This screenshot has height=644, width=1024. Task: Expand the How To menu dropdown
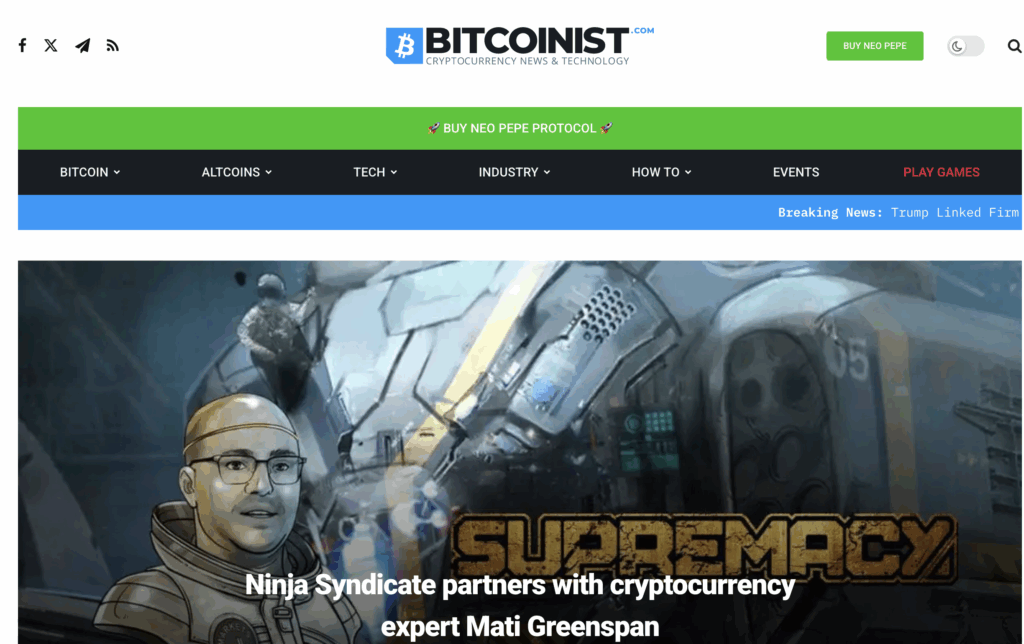click(x=661, y=172)
